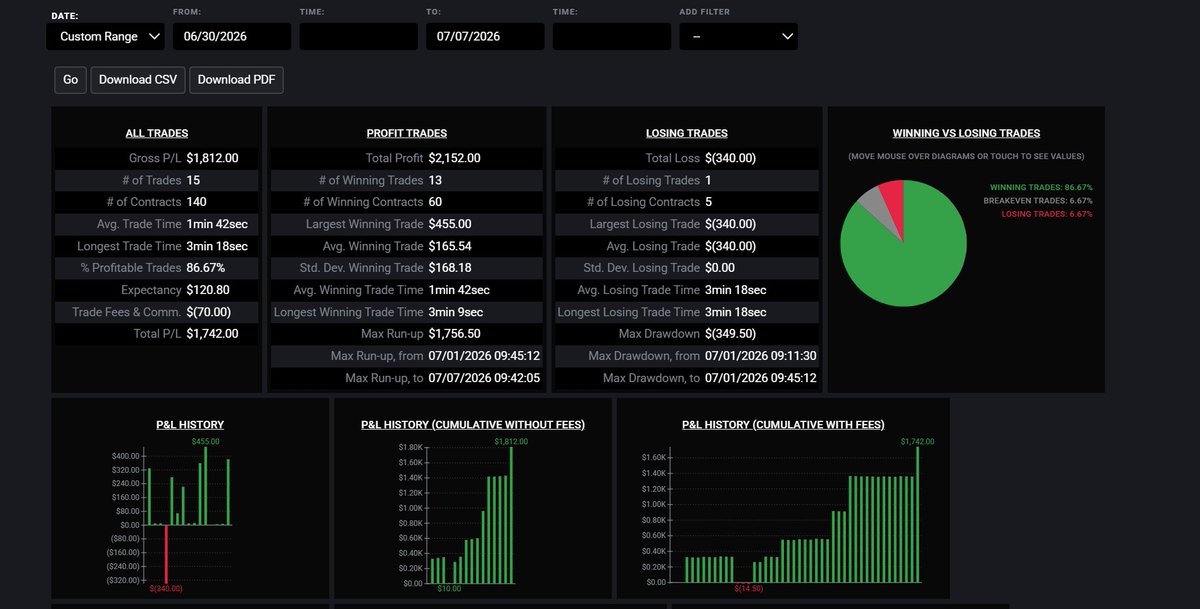The width and height of the screenshot is (1200, 609).
Task: Click the PROFIT TRADES heading
Action: click(x=407, y=133)
